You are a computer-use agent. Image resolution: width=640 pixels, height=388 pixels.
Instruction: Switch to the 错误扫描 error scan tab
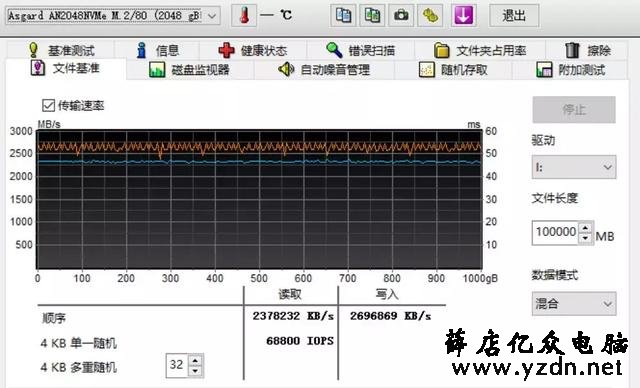[360, 50]
